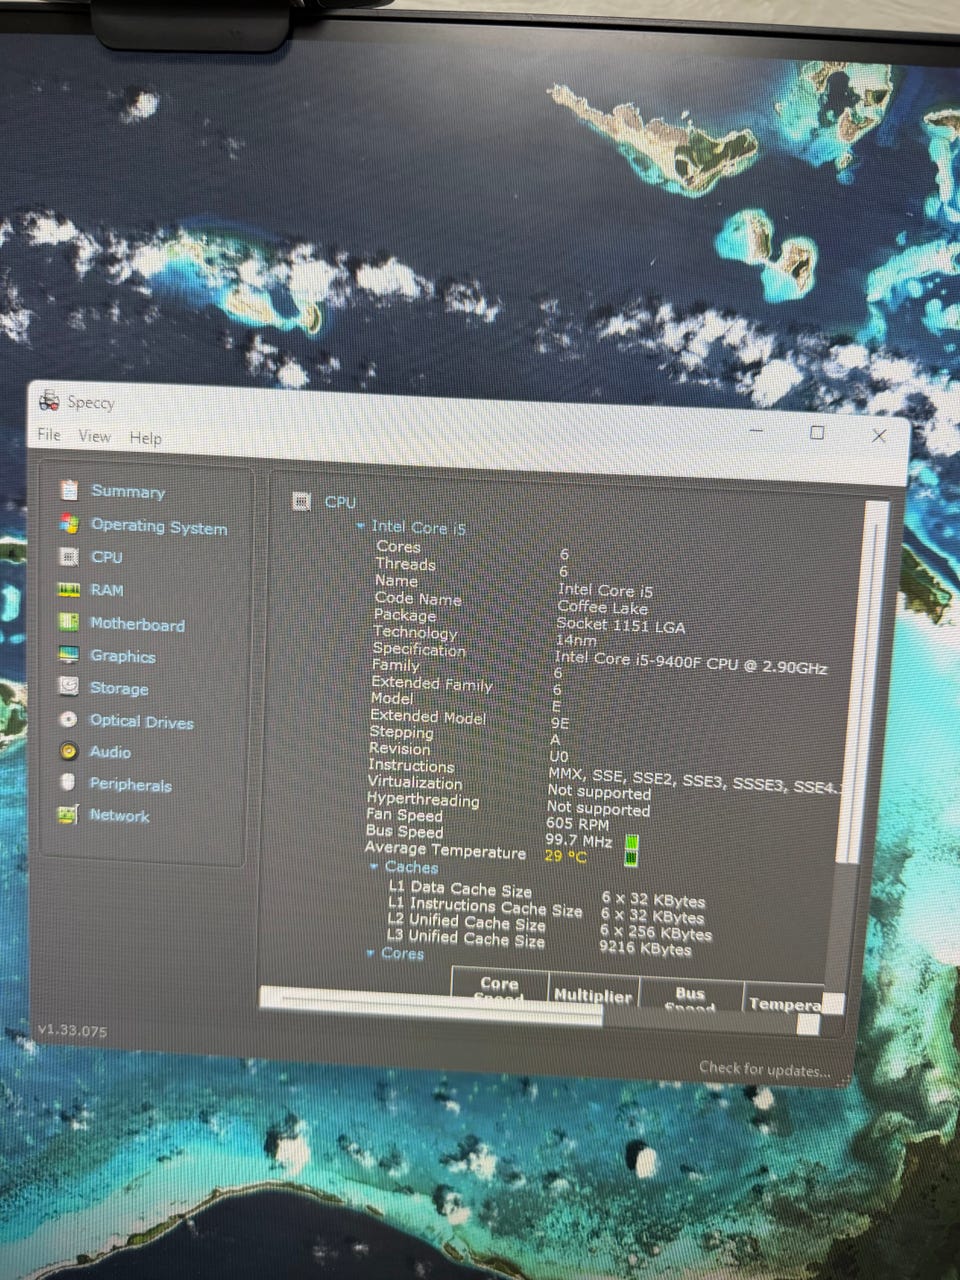Image resolution: width=960 pixels, height=1280 pixels.
Task: Click the Graphics monitor icon
Action: [x=68, y=654]
